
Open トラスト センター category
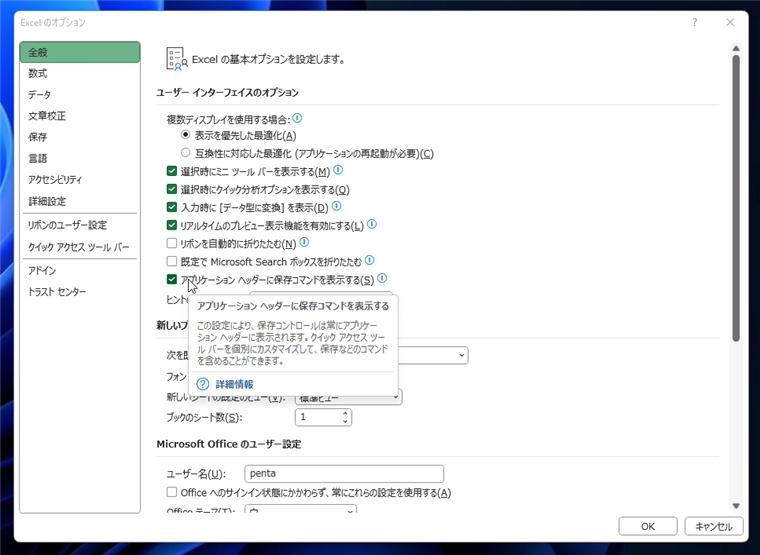(80, 292)
